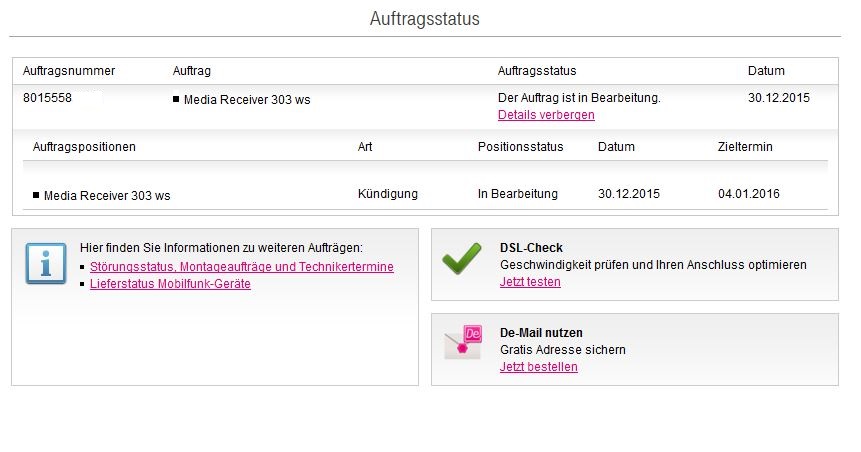Click the Kündigung type cell
861x452 pixels.
[387, 194]
